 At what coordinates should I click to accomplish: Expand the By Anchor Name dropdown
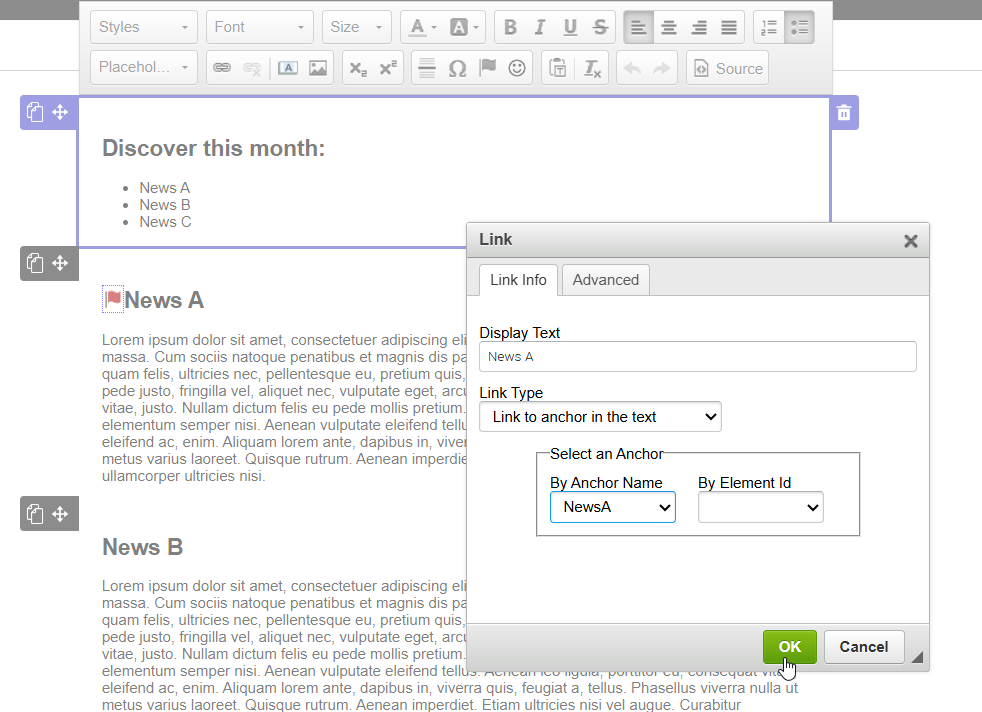tap(612, 507)
